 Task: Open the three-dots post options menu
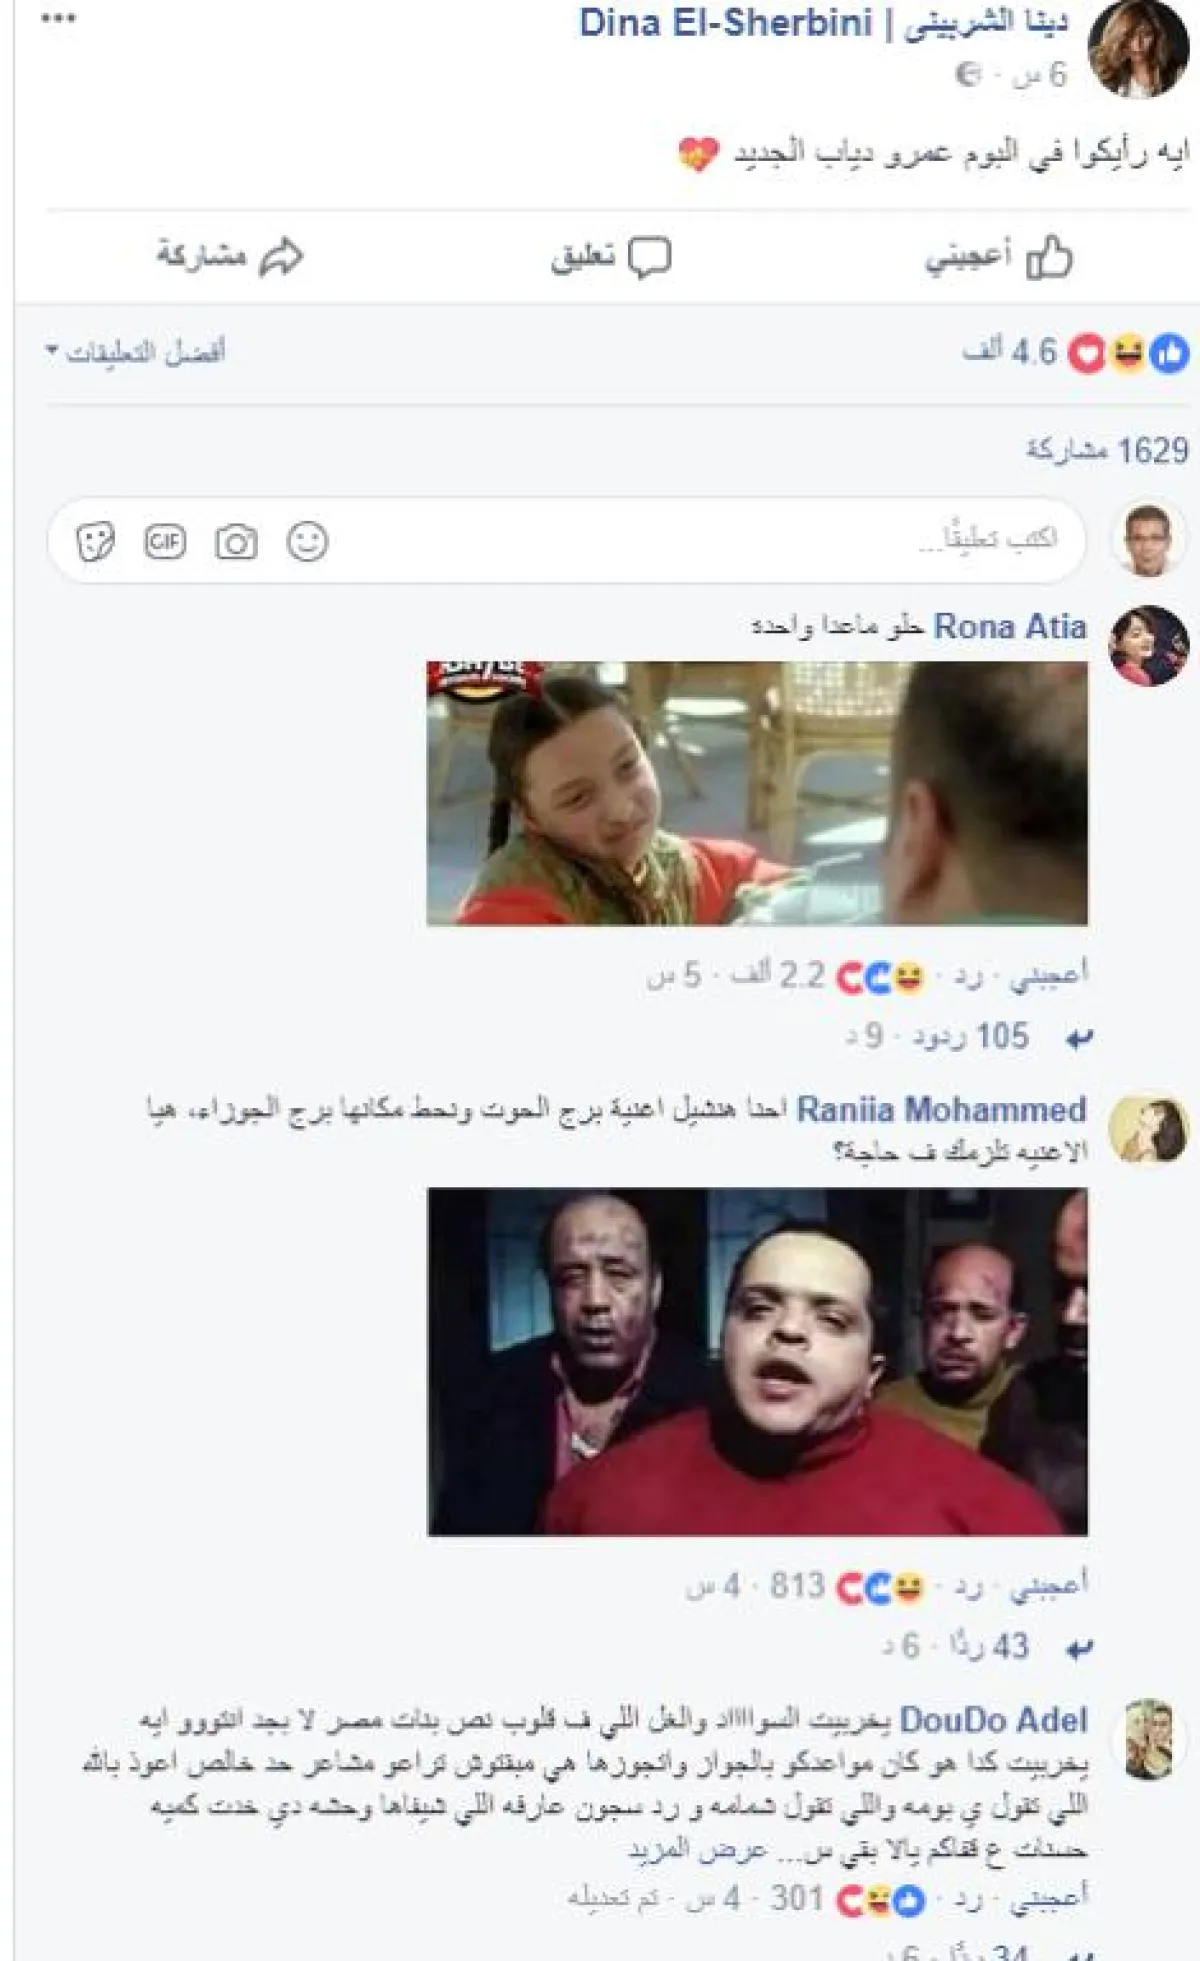(x=58, y=19)
